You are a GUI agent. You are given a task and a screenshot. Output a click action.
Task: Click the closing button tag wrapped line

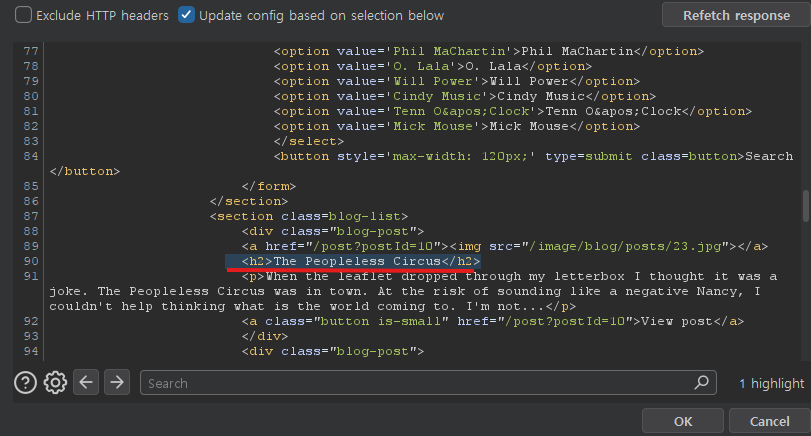85,171
